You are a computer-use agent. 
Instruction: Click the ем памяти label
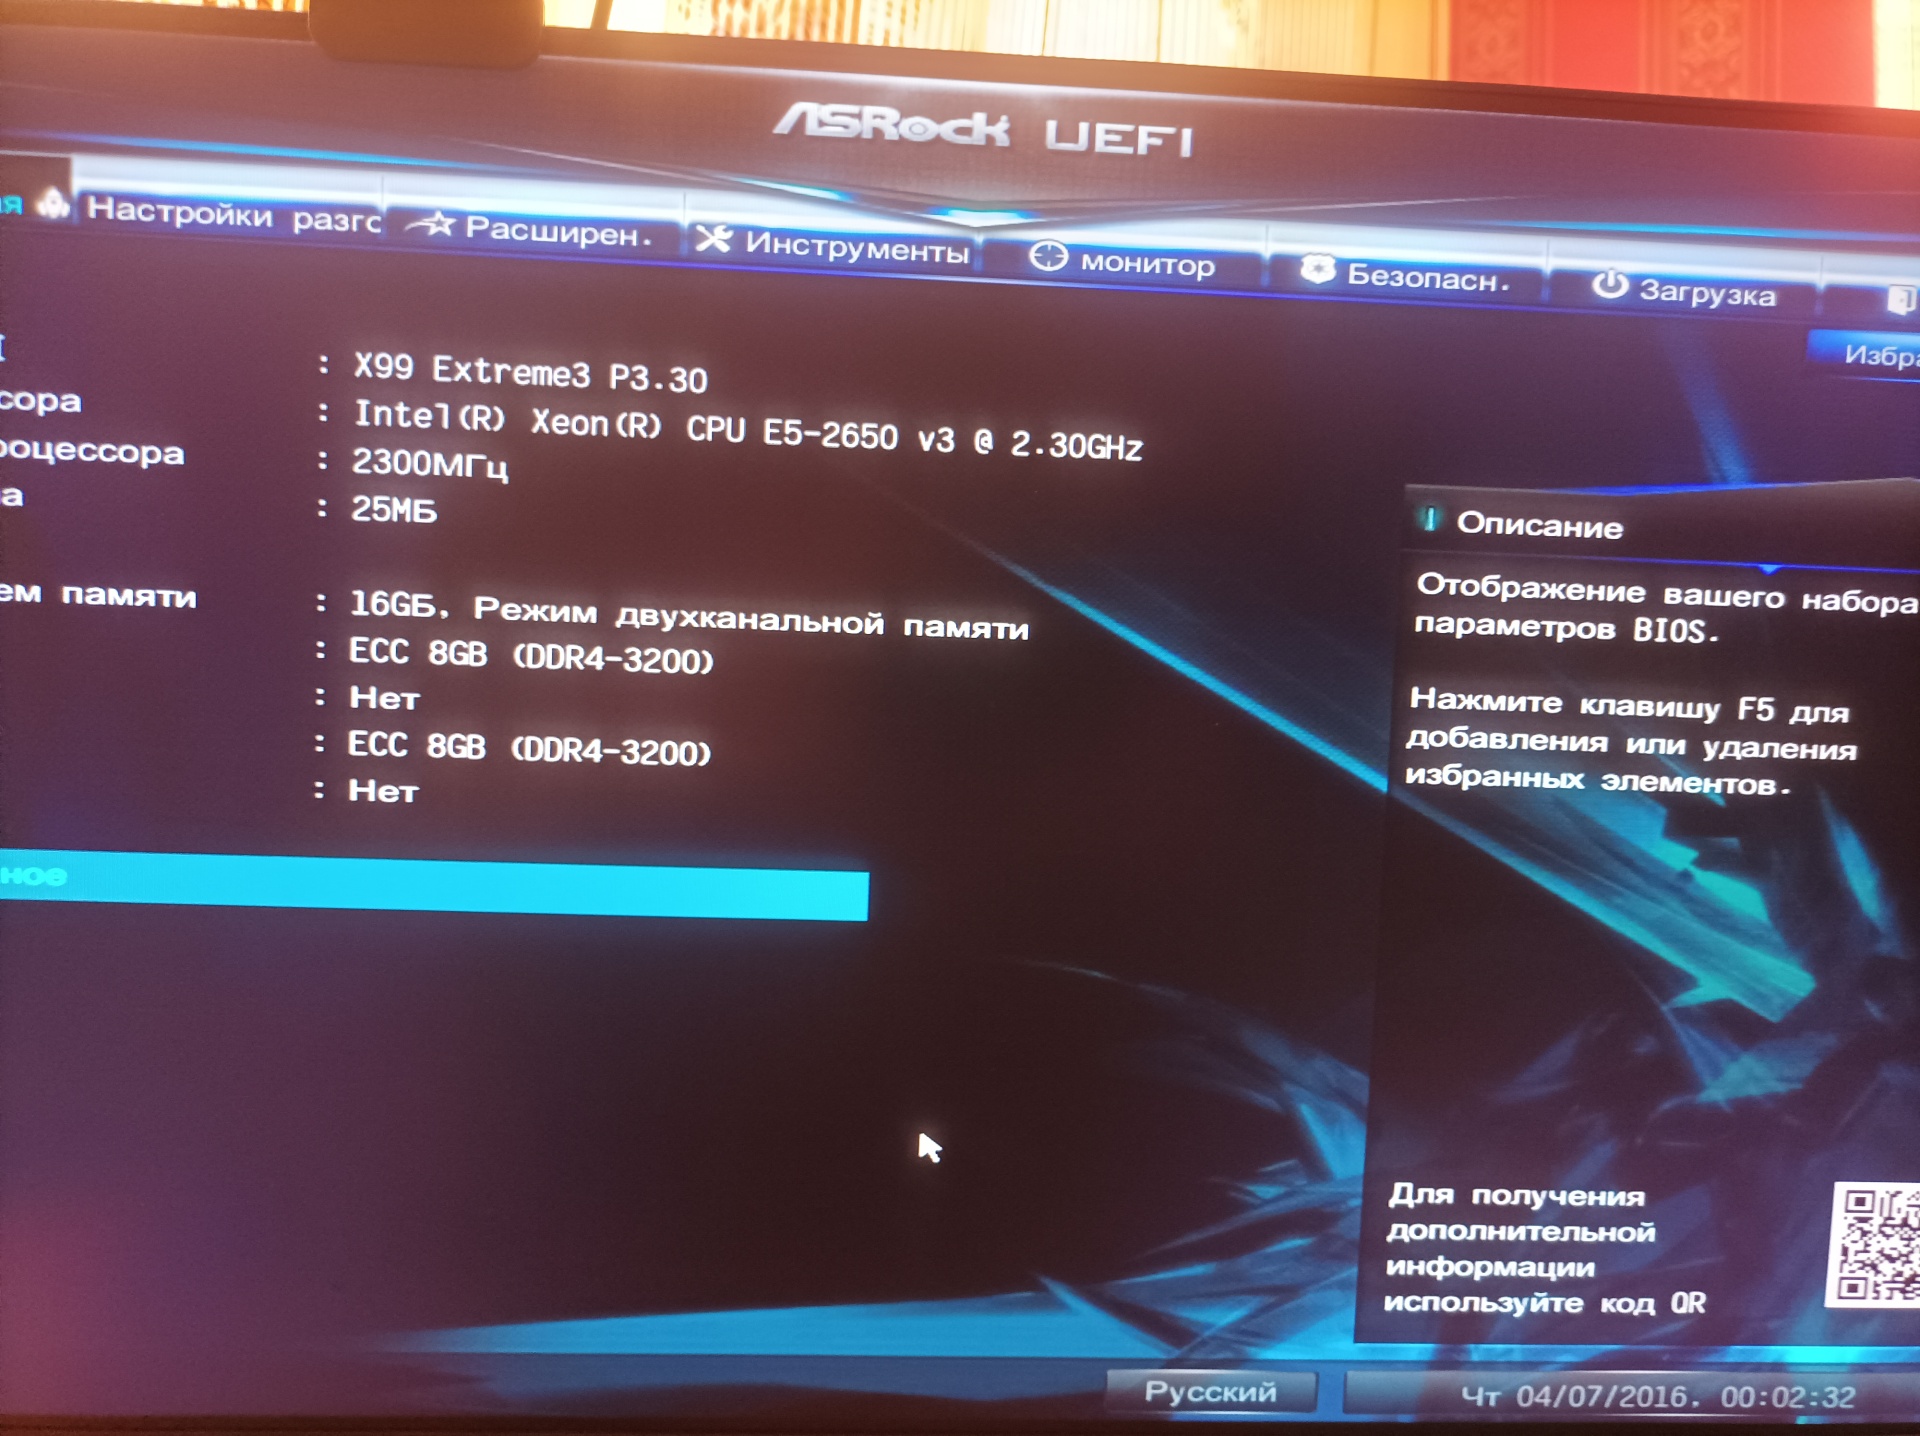(98, 595)
